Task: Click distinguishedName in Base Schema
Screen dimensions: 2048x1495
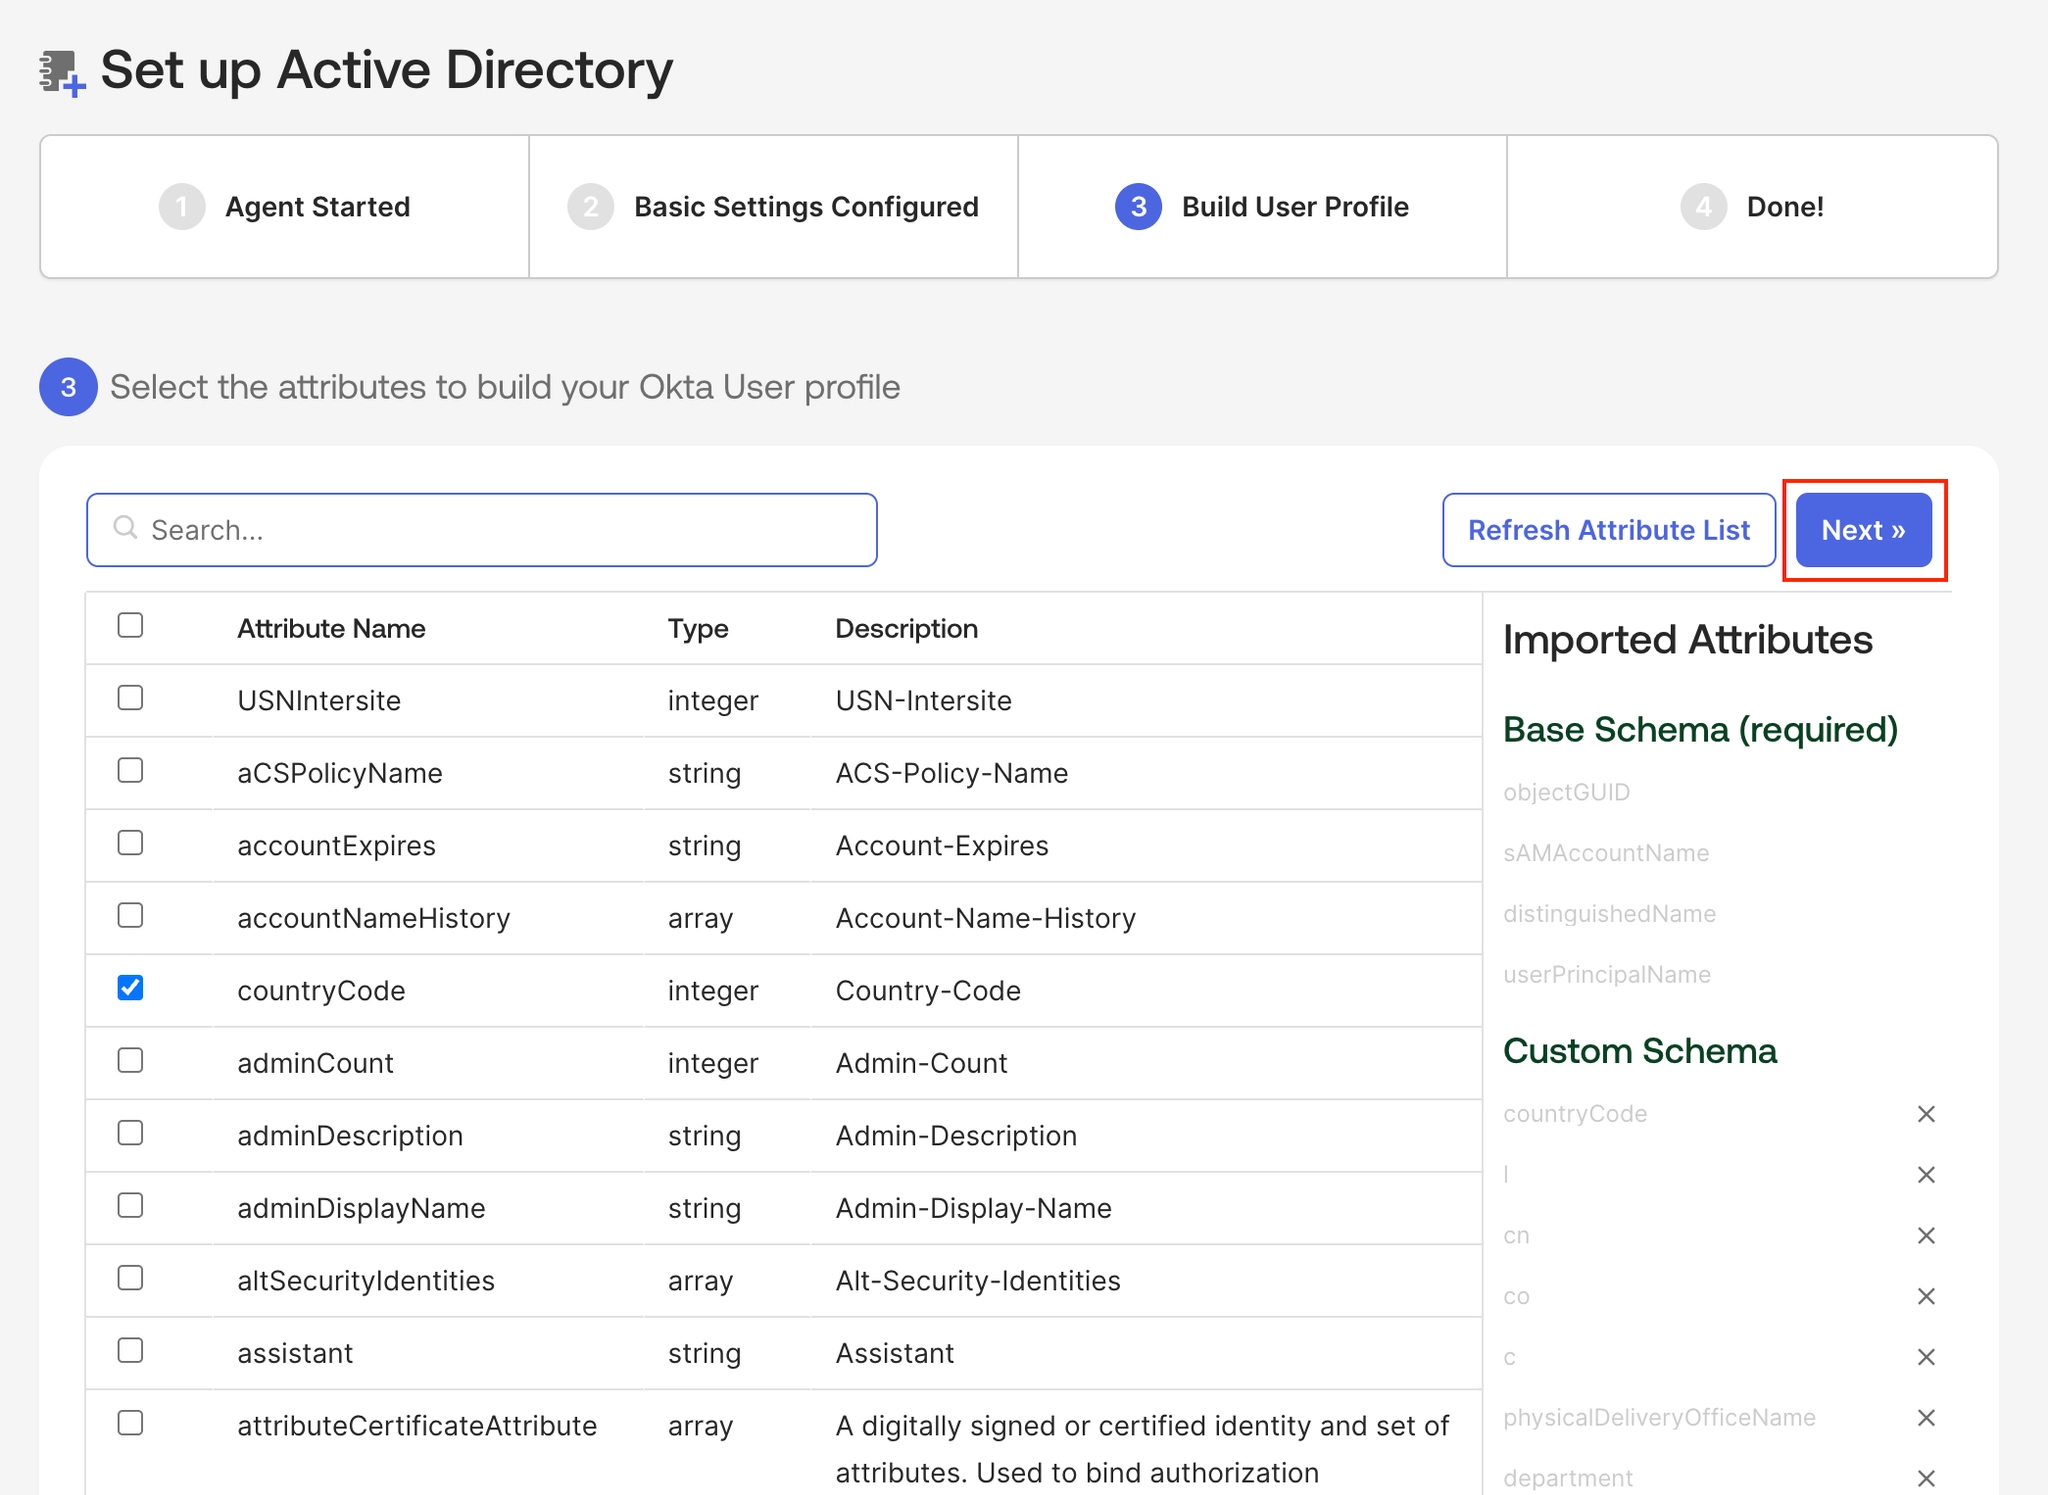Action: [x=1609, y=914]
